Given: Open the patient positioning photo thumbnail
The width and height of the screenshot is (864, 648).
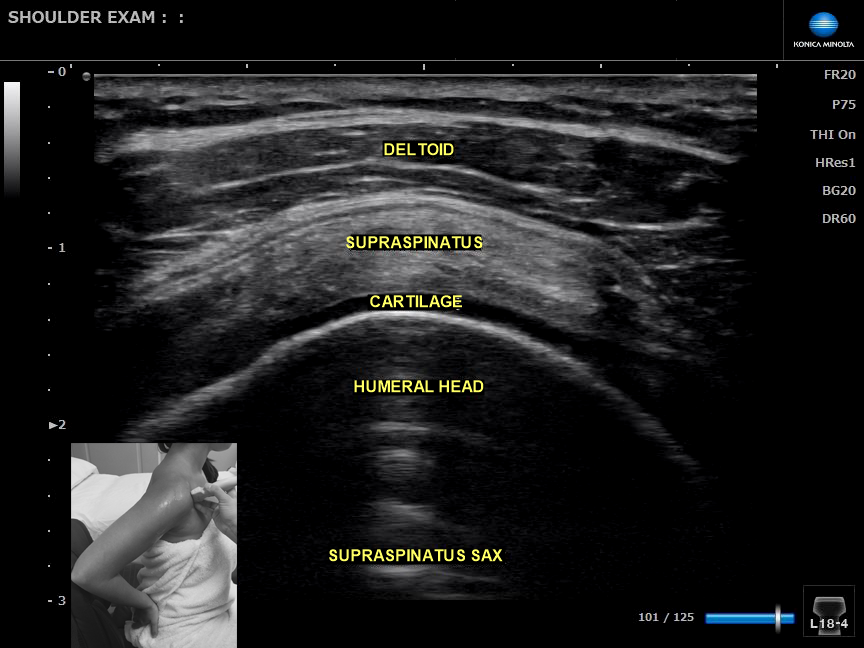Looking at the screenshot, I should (154, 545).
